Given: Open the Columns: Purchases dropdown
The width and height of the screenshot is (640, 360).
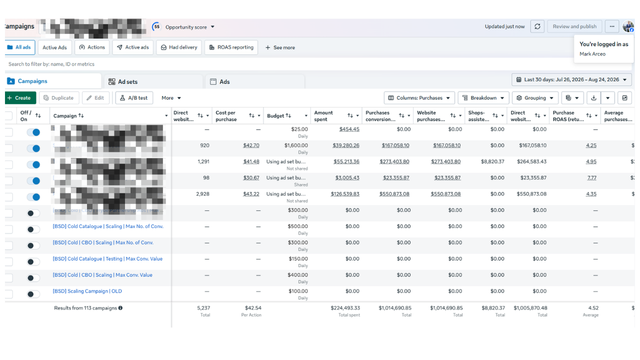Looking at the screenshot, I should point(419,98).
